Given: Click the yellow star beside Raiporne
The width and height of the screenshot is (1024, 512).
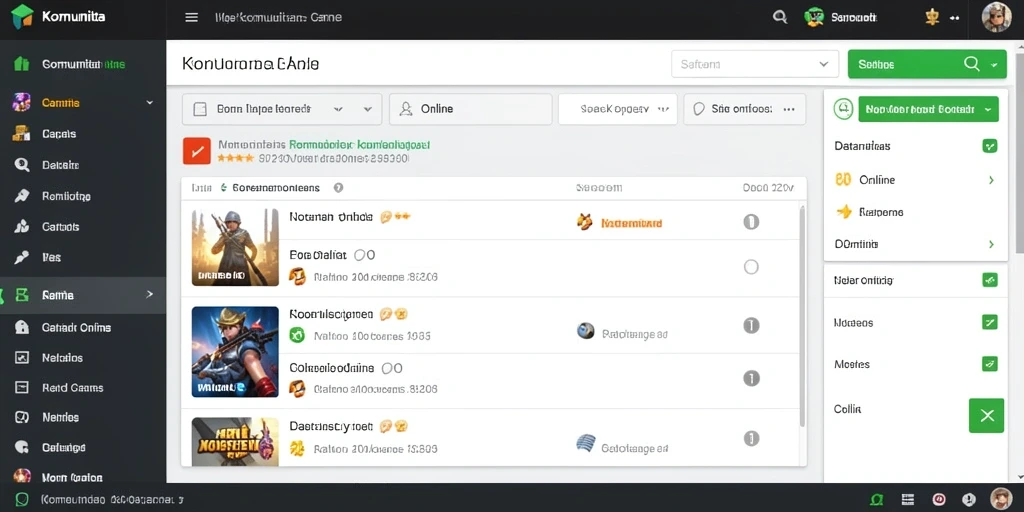Looking at the screenshot, I should [x=844, y=212].
